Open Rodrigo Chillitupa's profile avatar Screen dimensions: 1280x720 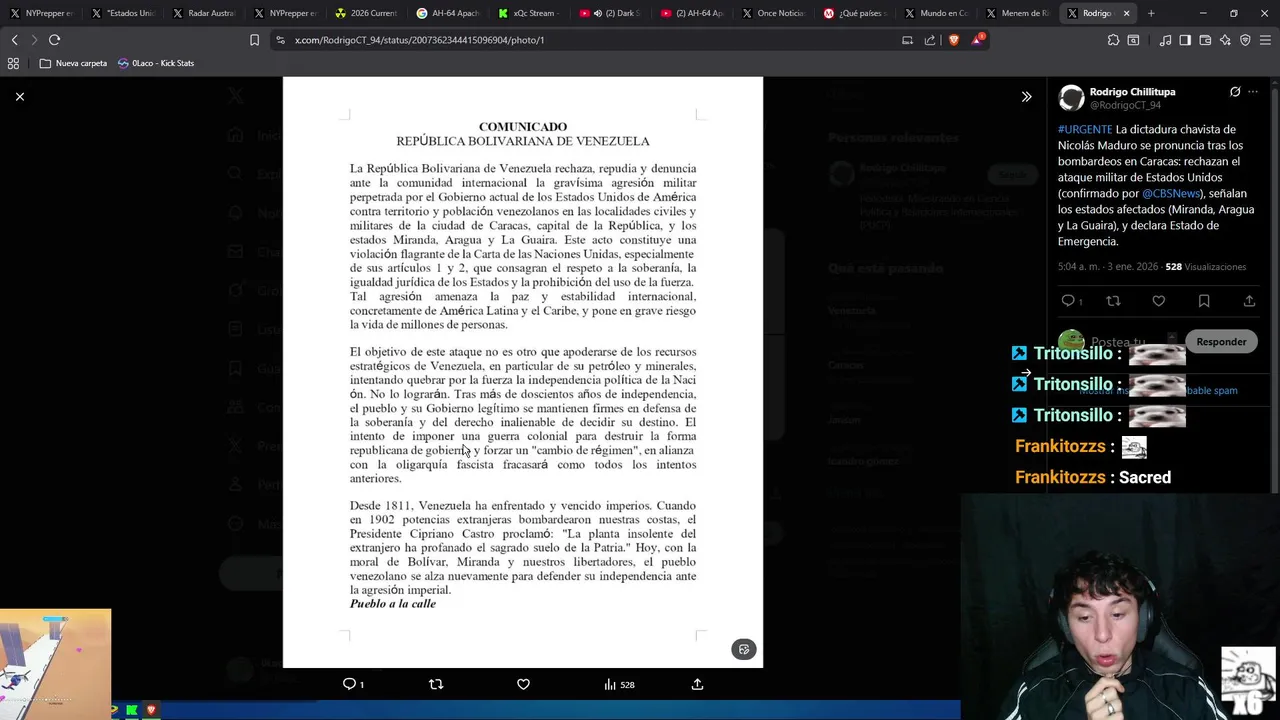[1071, 97]
